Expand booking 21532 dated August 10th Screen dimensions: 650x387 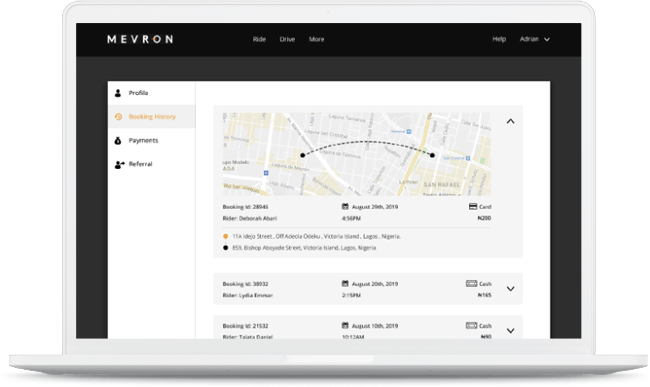pos(511,331)
